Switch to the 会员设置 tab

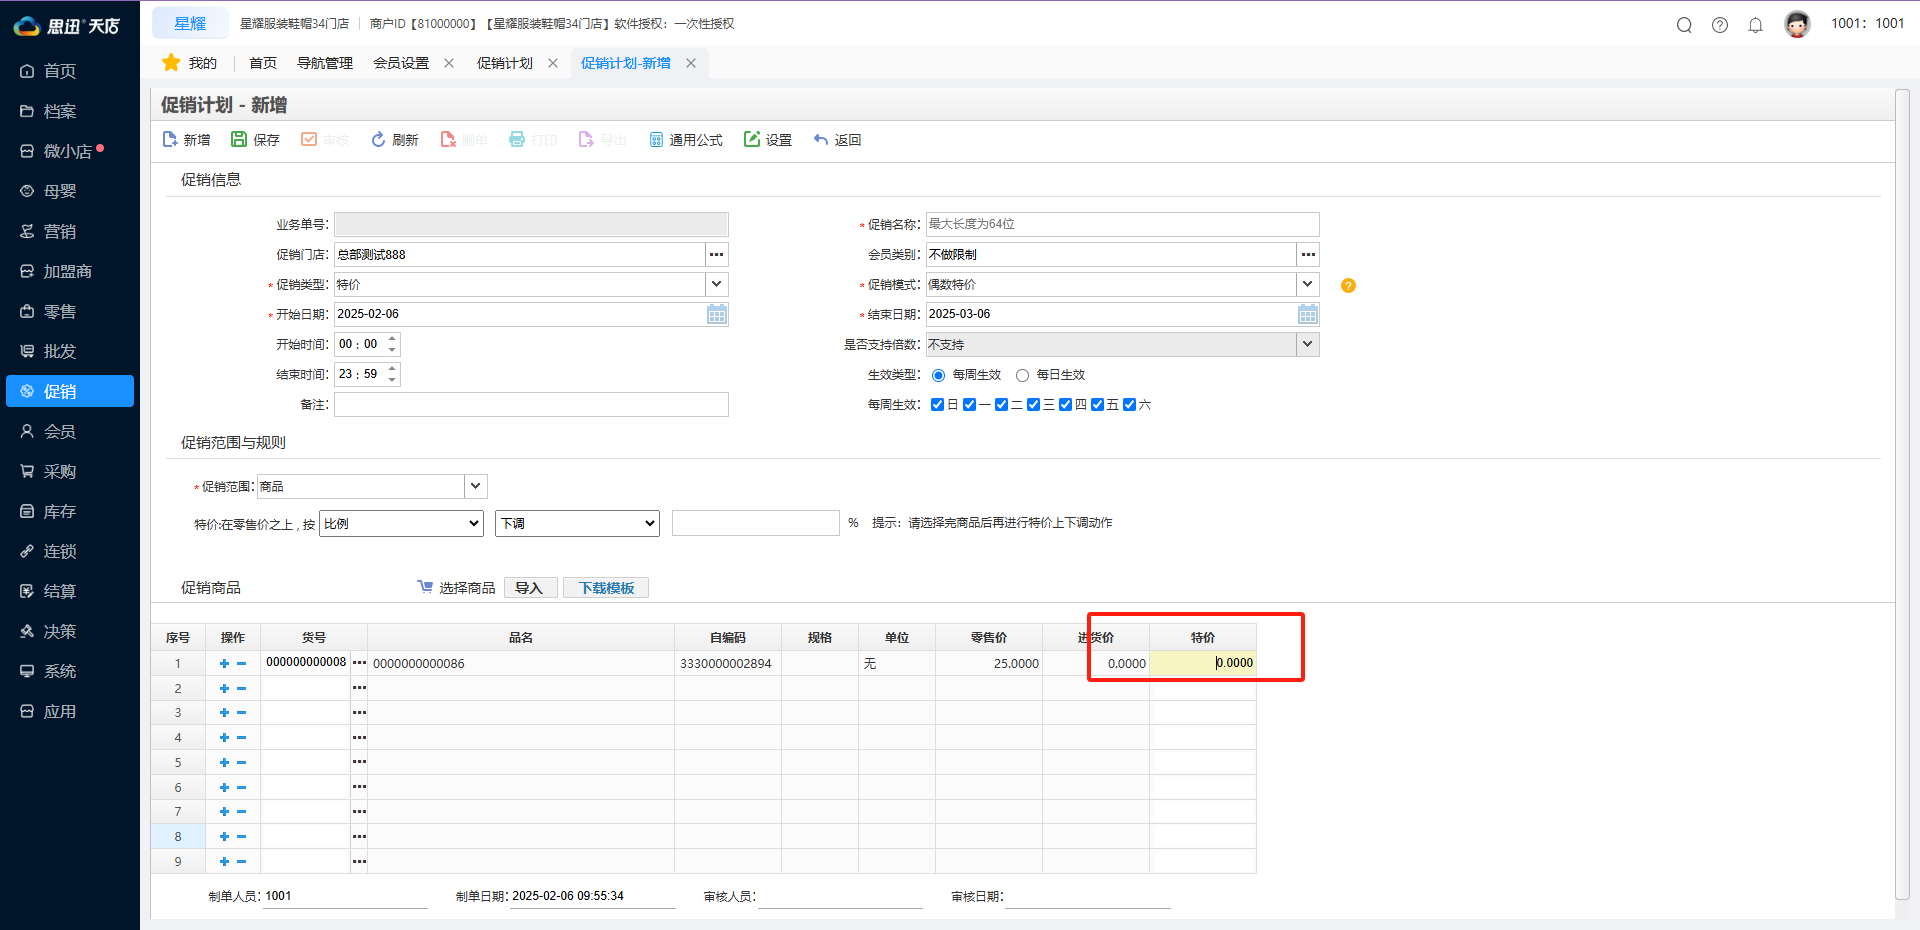(x=401, y=63)
